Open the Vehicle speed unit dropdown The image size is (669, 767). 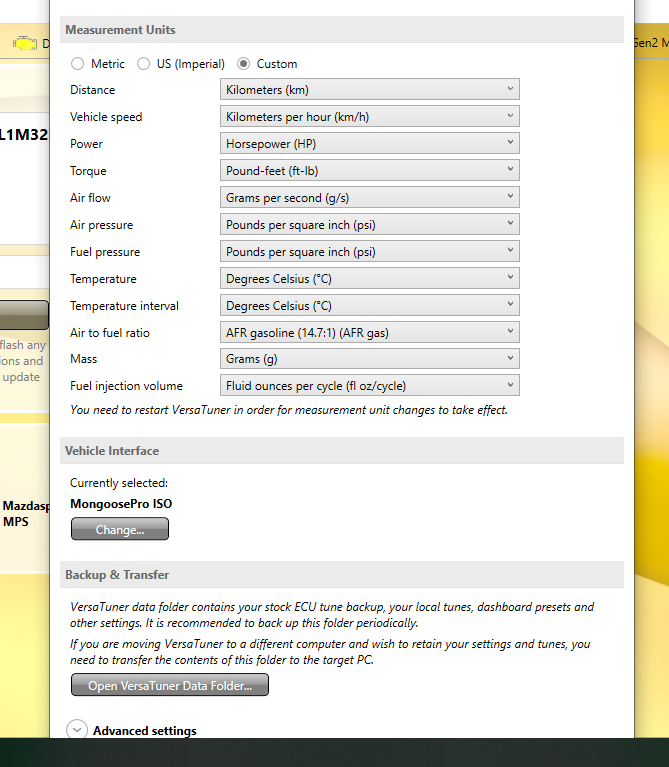tap(370, 116)
